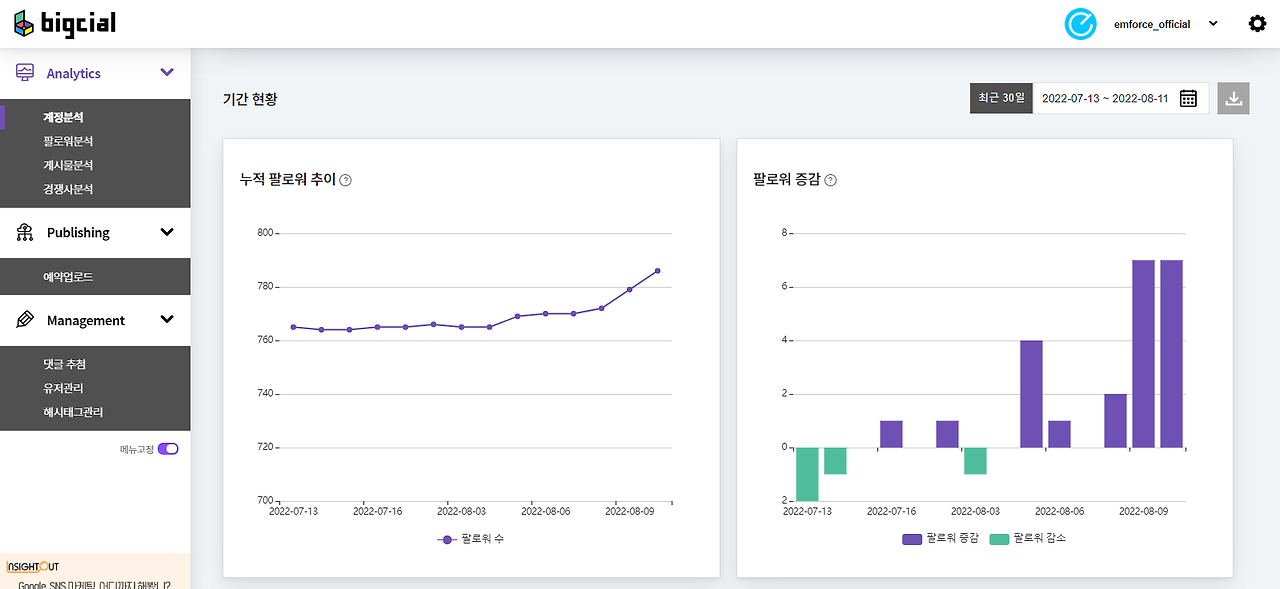The width and height of the screenshot is (1280, 589).
Task: Open settings via the gear icon
Action: (1257, 24)
